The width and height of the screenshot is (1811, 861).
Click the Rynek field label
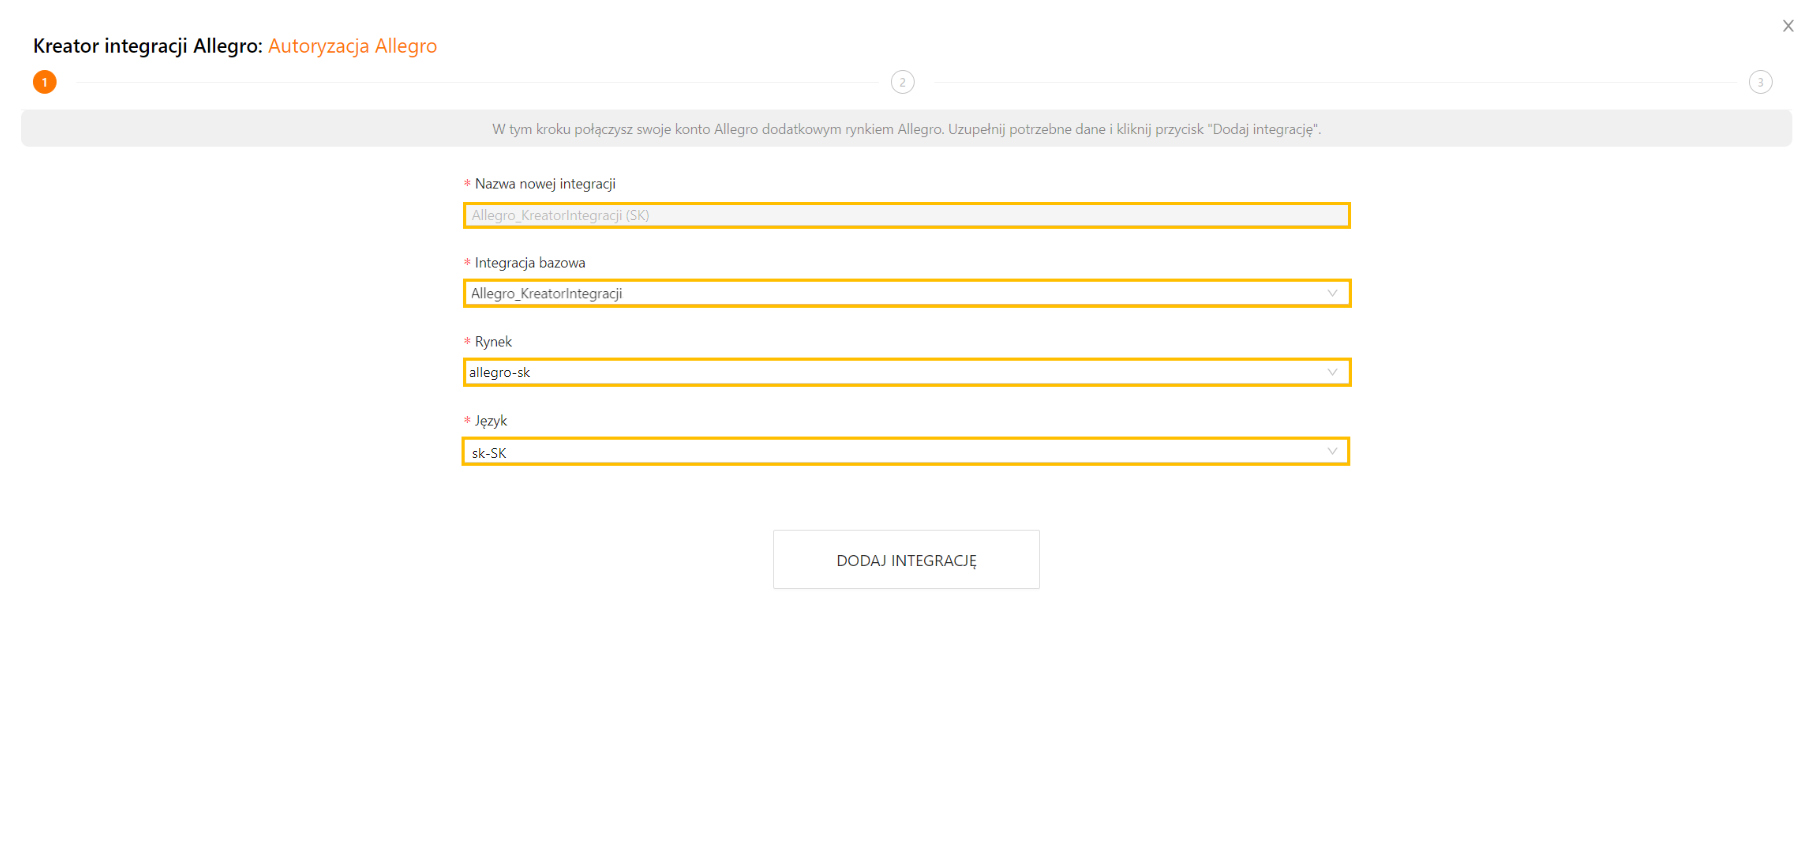(x=493, y=342)
